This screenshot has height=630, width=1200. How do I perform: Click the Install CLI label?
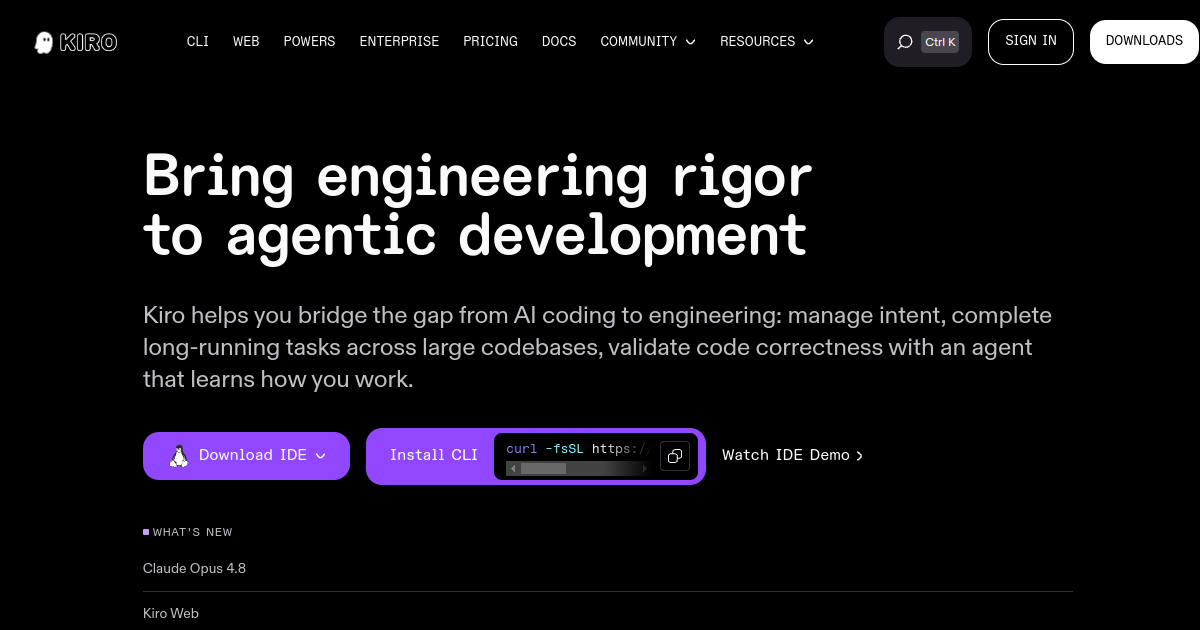coord(434,455)
